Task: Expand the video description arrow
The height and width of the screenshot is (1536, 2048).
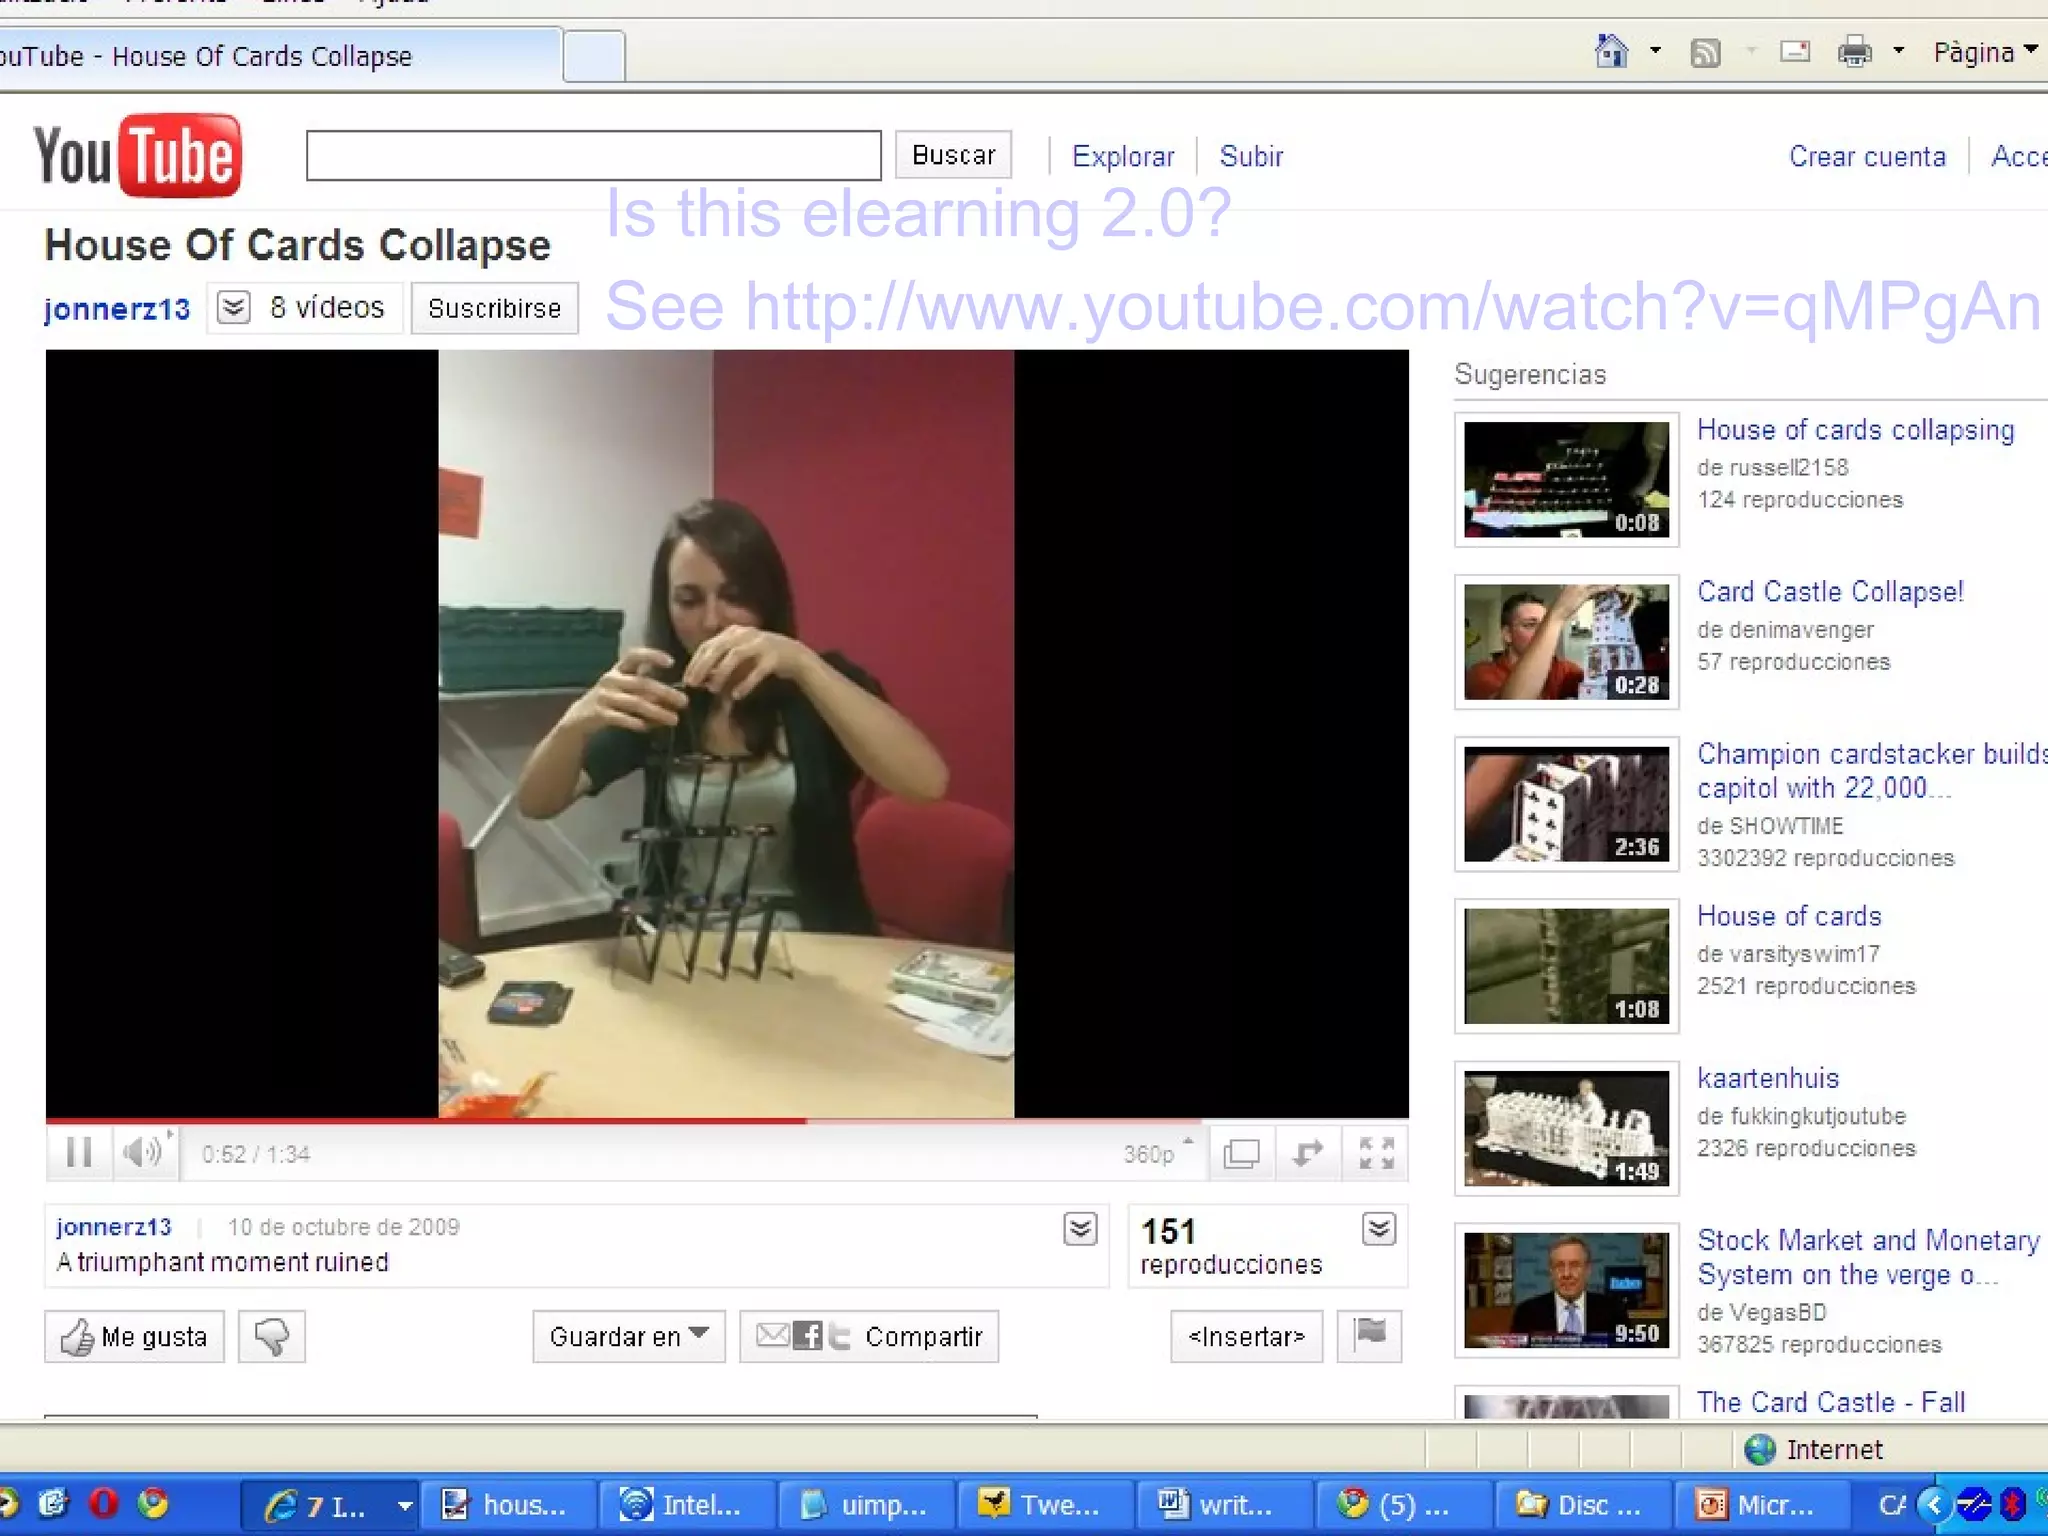Action: click(1080, 1229)
